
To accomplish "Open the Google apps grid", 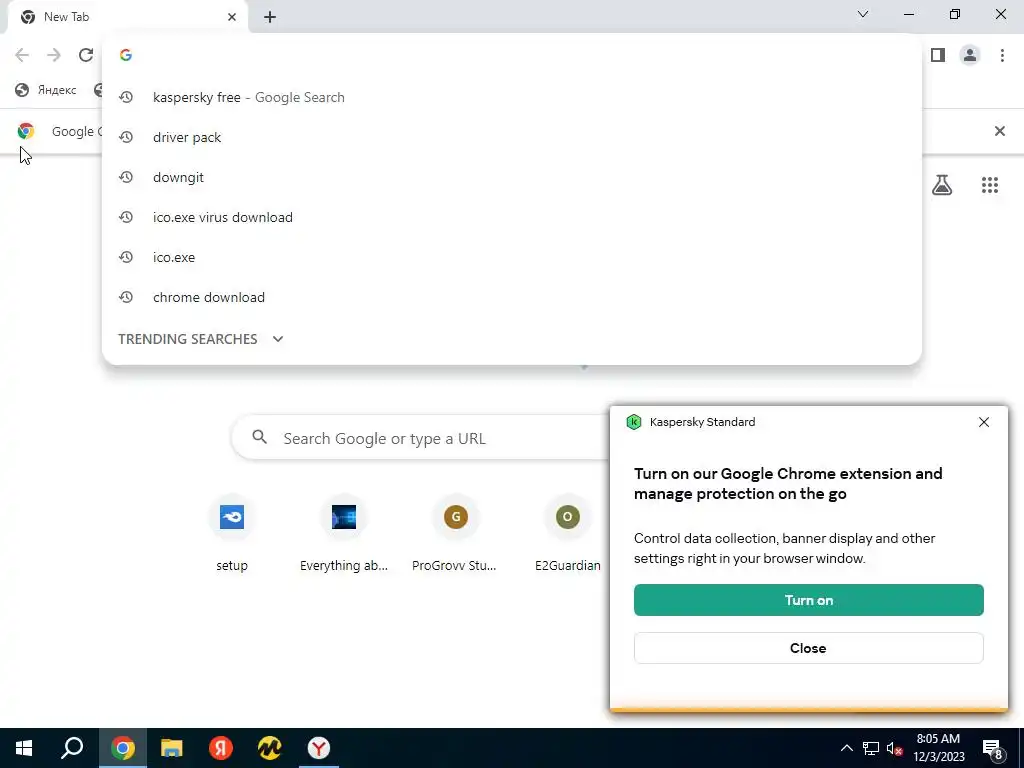I will (x=990, y=185).
